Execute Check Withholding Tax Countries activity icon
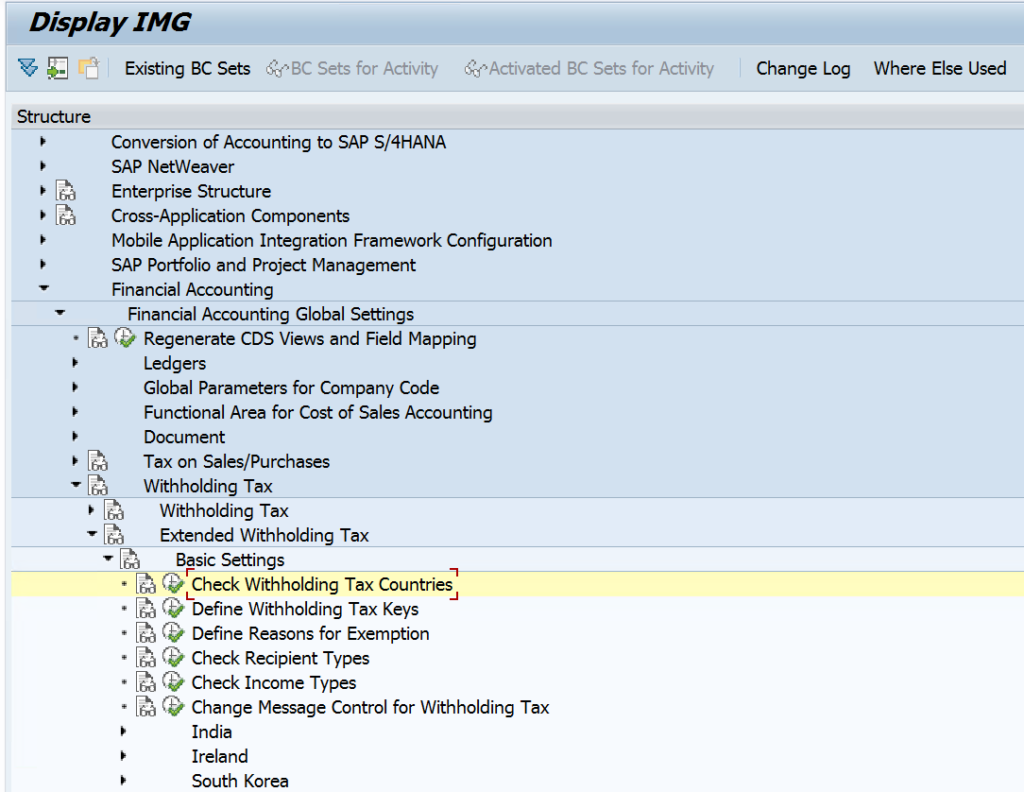This screenshot has height=792, width=1024. tap(173, 583)
